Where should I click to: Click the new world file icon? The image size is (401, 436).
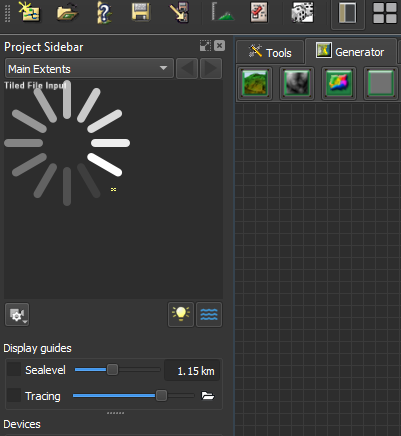(29, 12)
